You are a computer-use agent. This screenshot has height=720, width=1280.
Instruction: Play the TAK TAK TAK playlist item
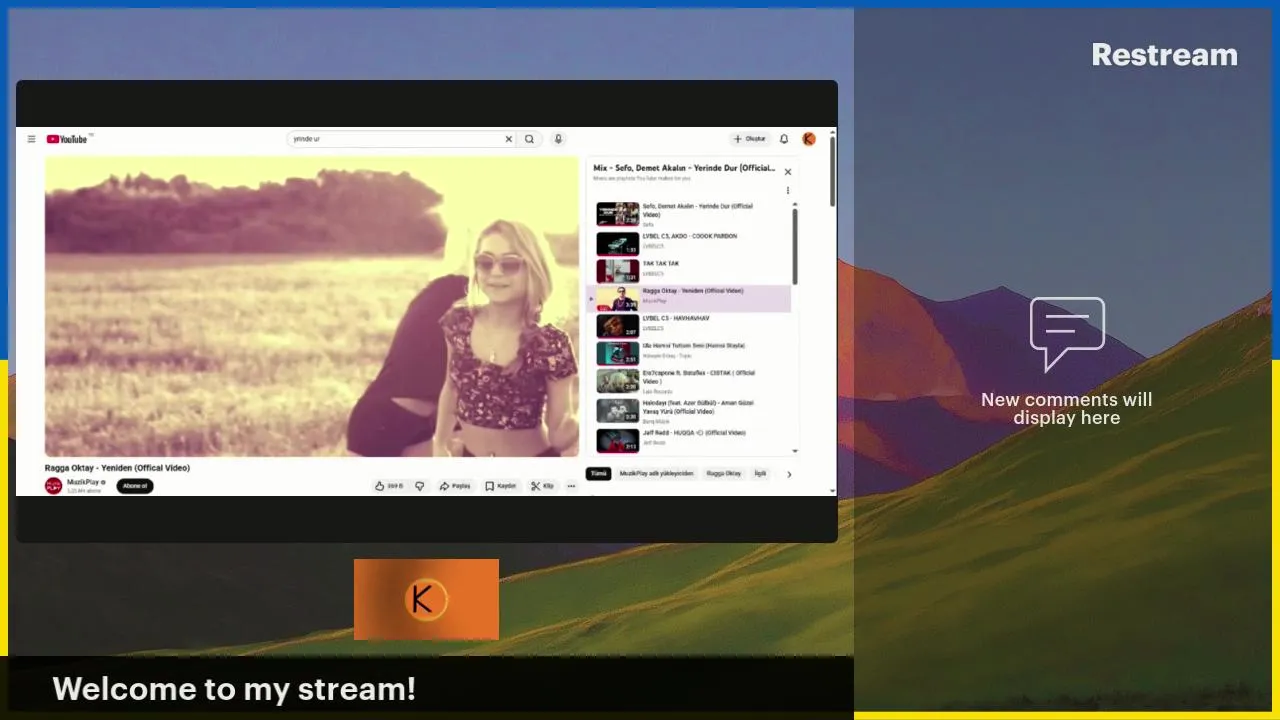coord(690,271)
